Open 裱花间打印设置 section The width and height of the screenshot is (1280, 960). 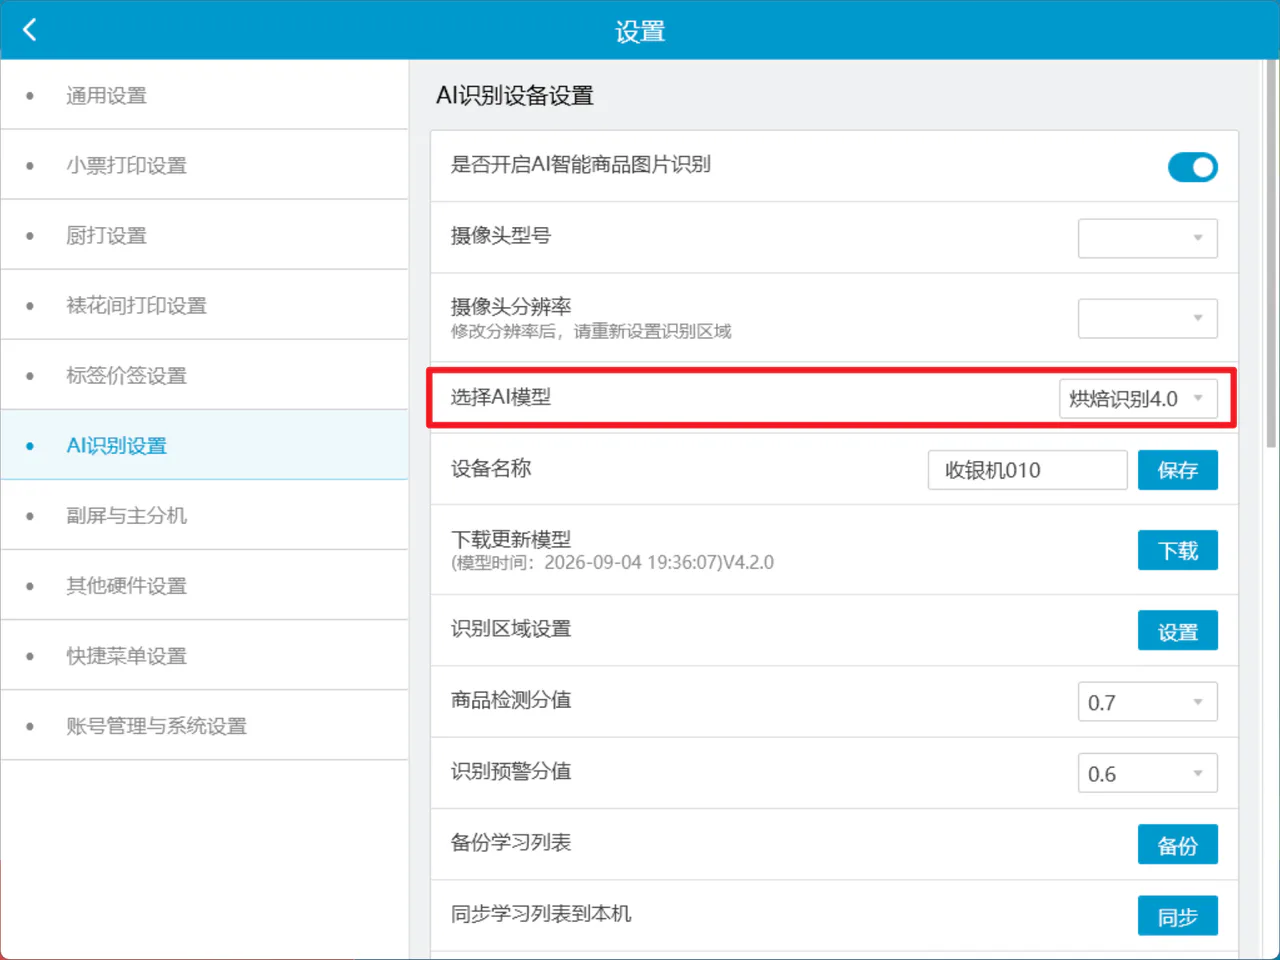coord(204,305)
